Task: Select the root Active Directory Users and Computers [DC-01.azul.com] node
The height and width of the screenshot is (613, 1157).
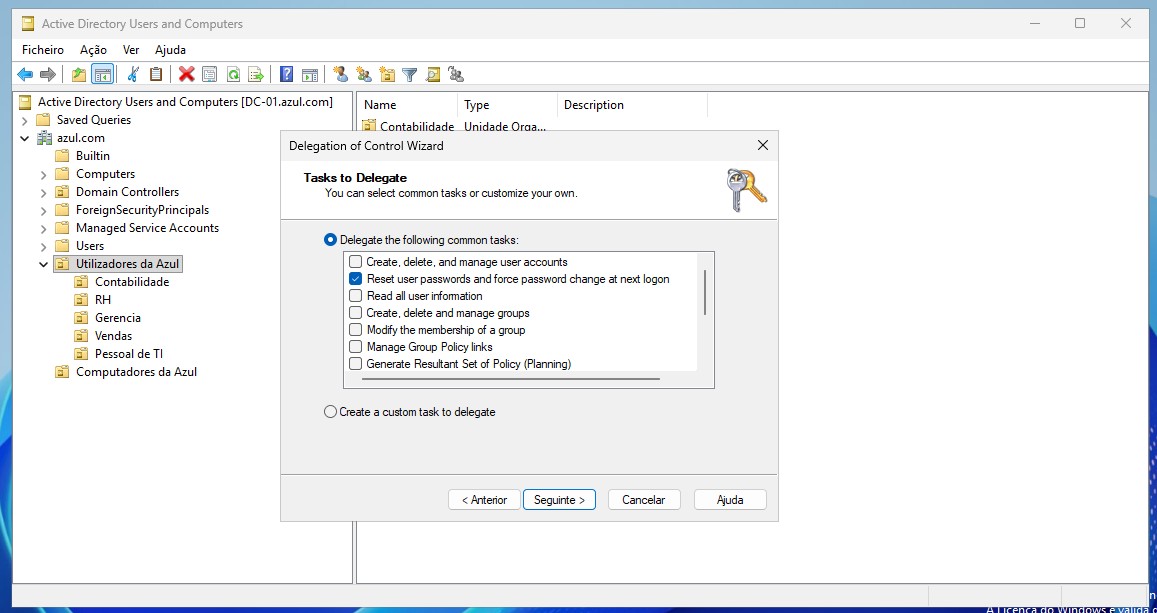Action: (185, 102)
